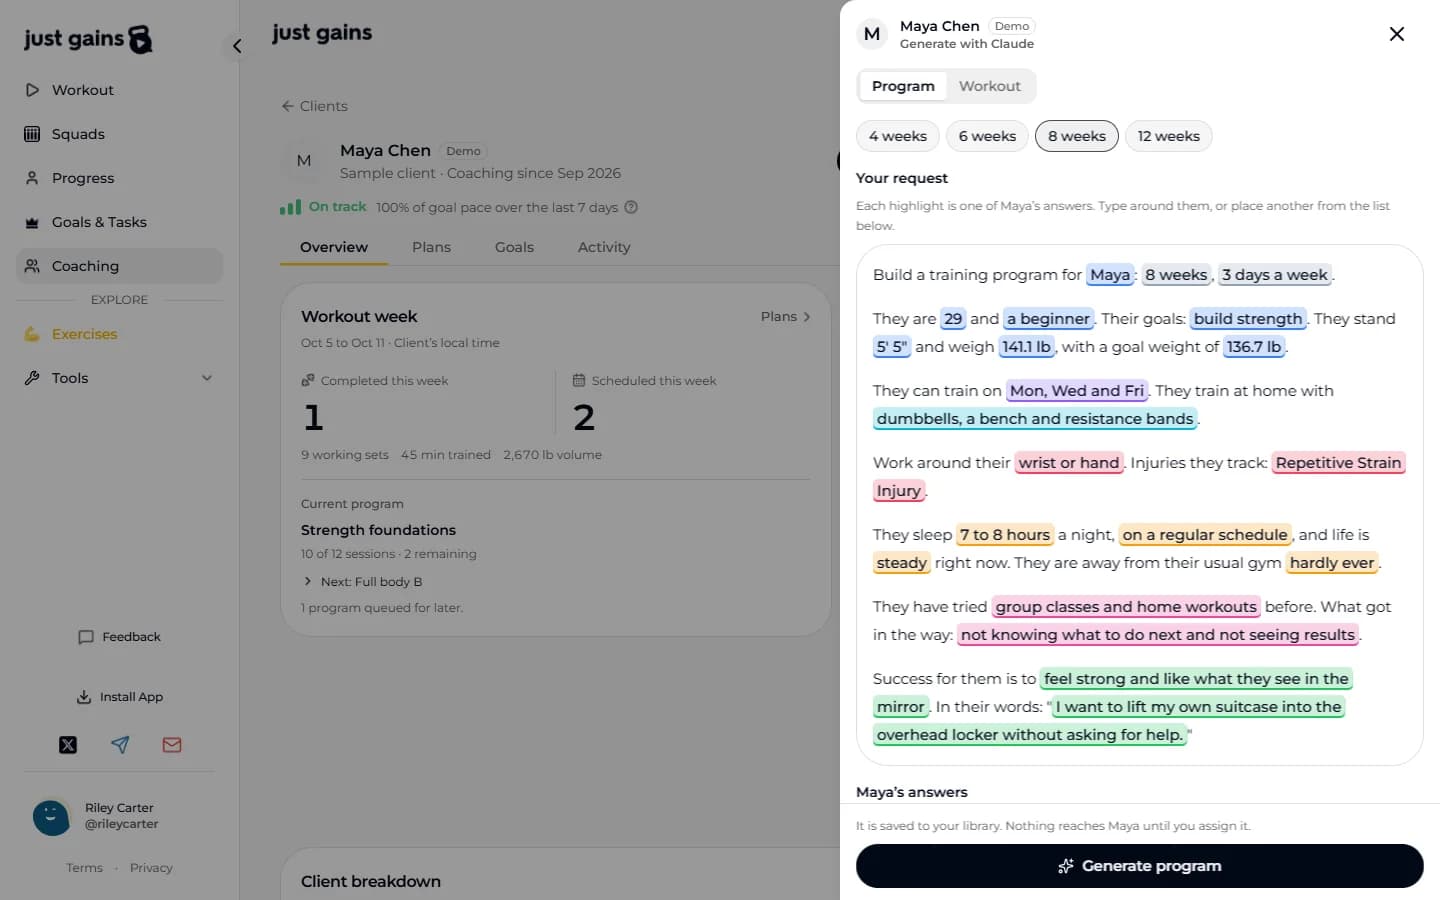Expand Next: Full body B row
Image resolution: width=1440 pixels, height=900 pixels.
(362, 582)
